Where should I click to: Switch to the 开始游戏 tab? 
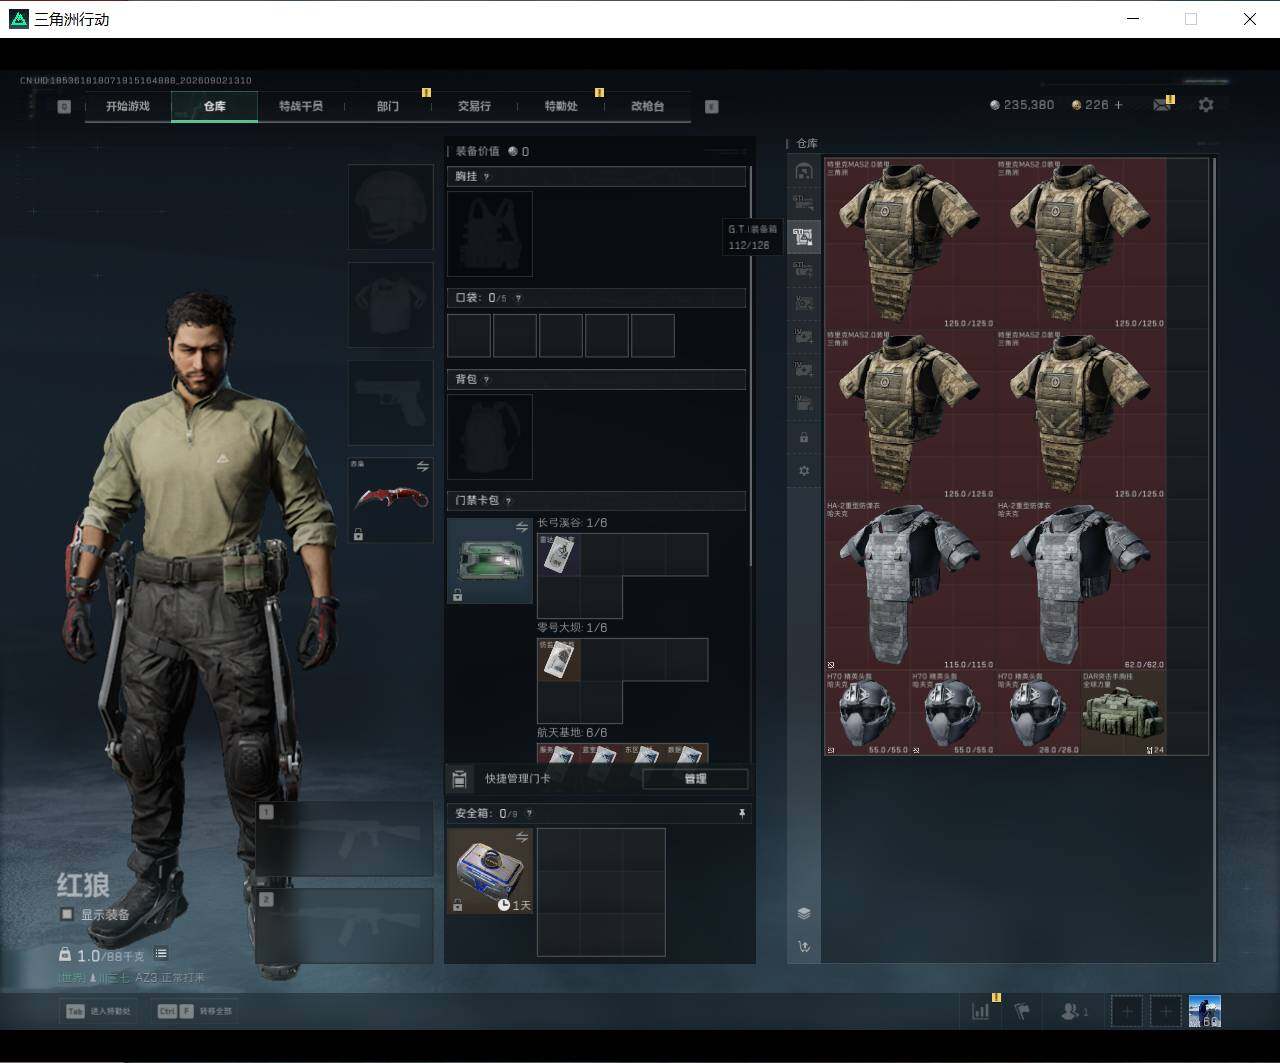(x=128, y=106)
